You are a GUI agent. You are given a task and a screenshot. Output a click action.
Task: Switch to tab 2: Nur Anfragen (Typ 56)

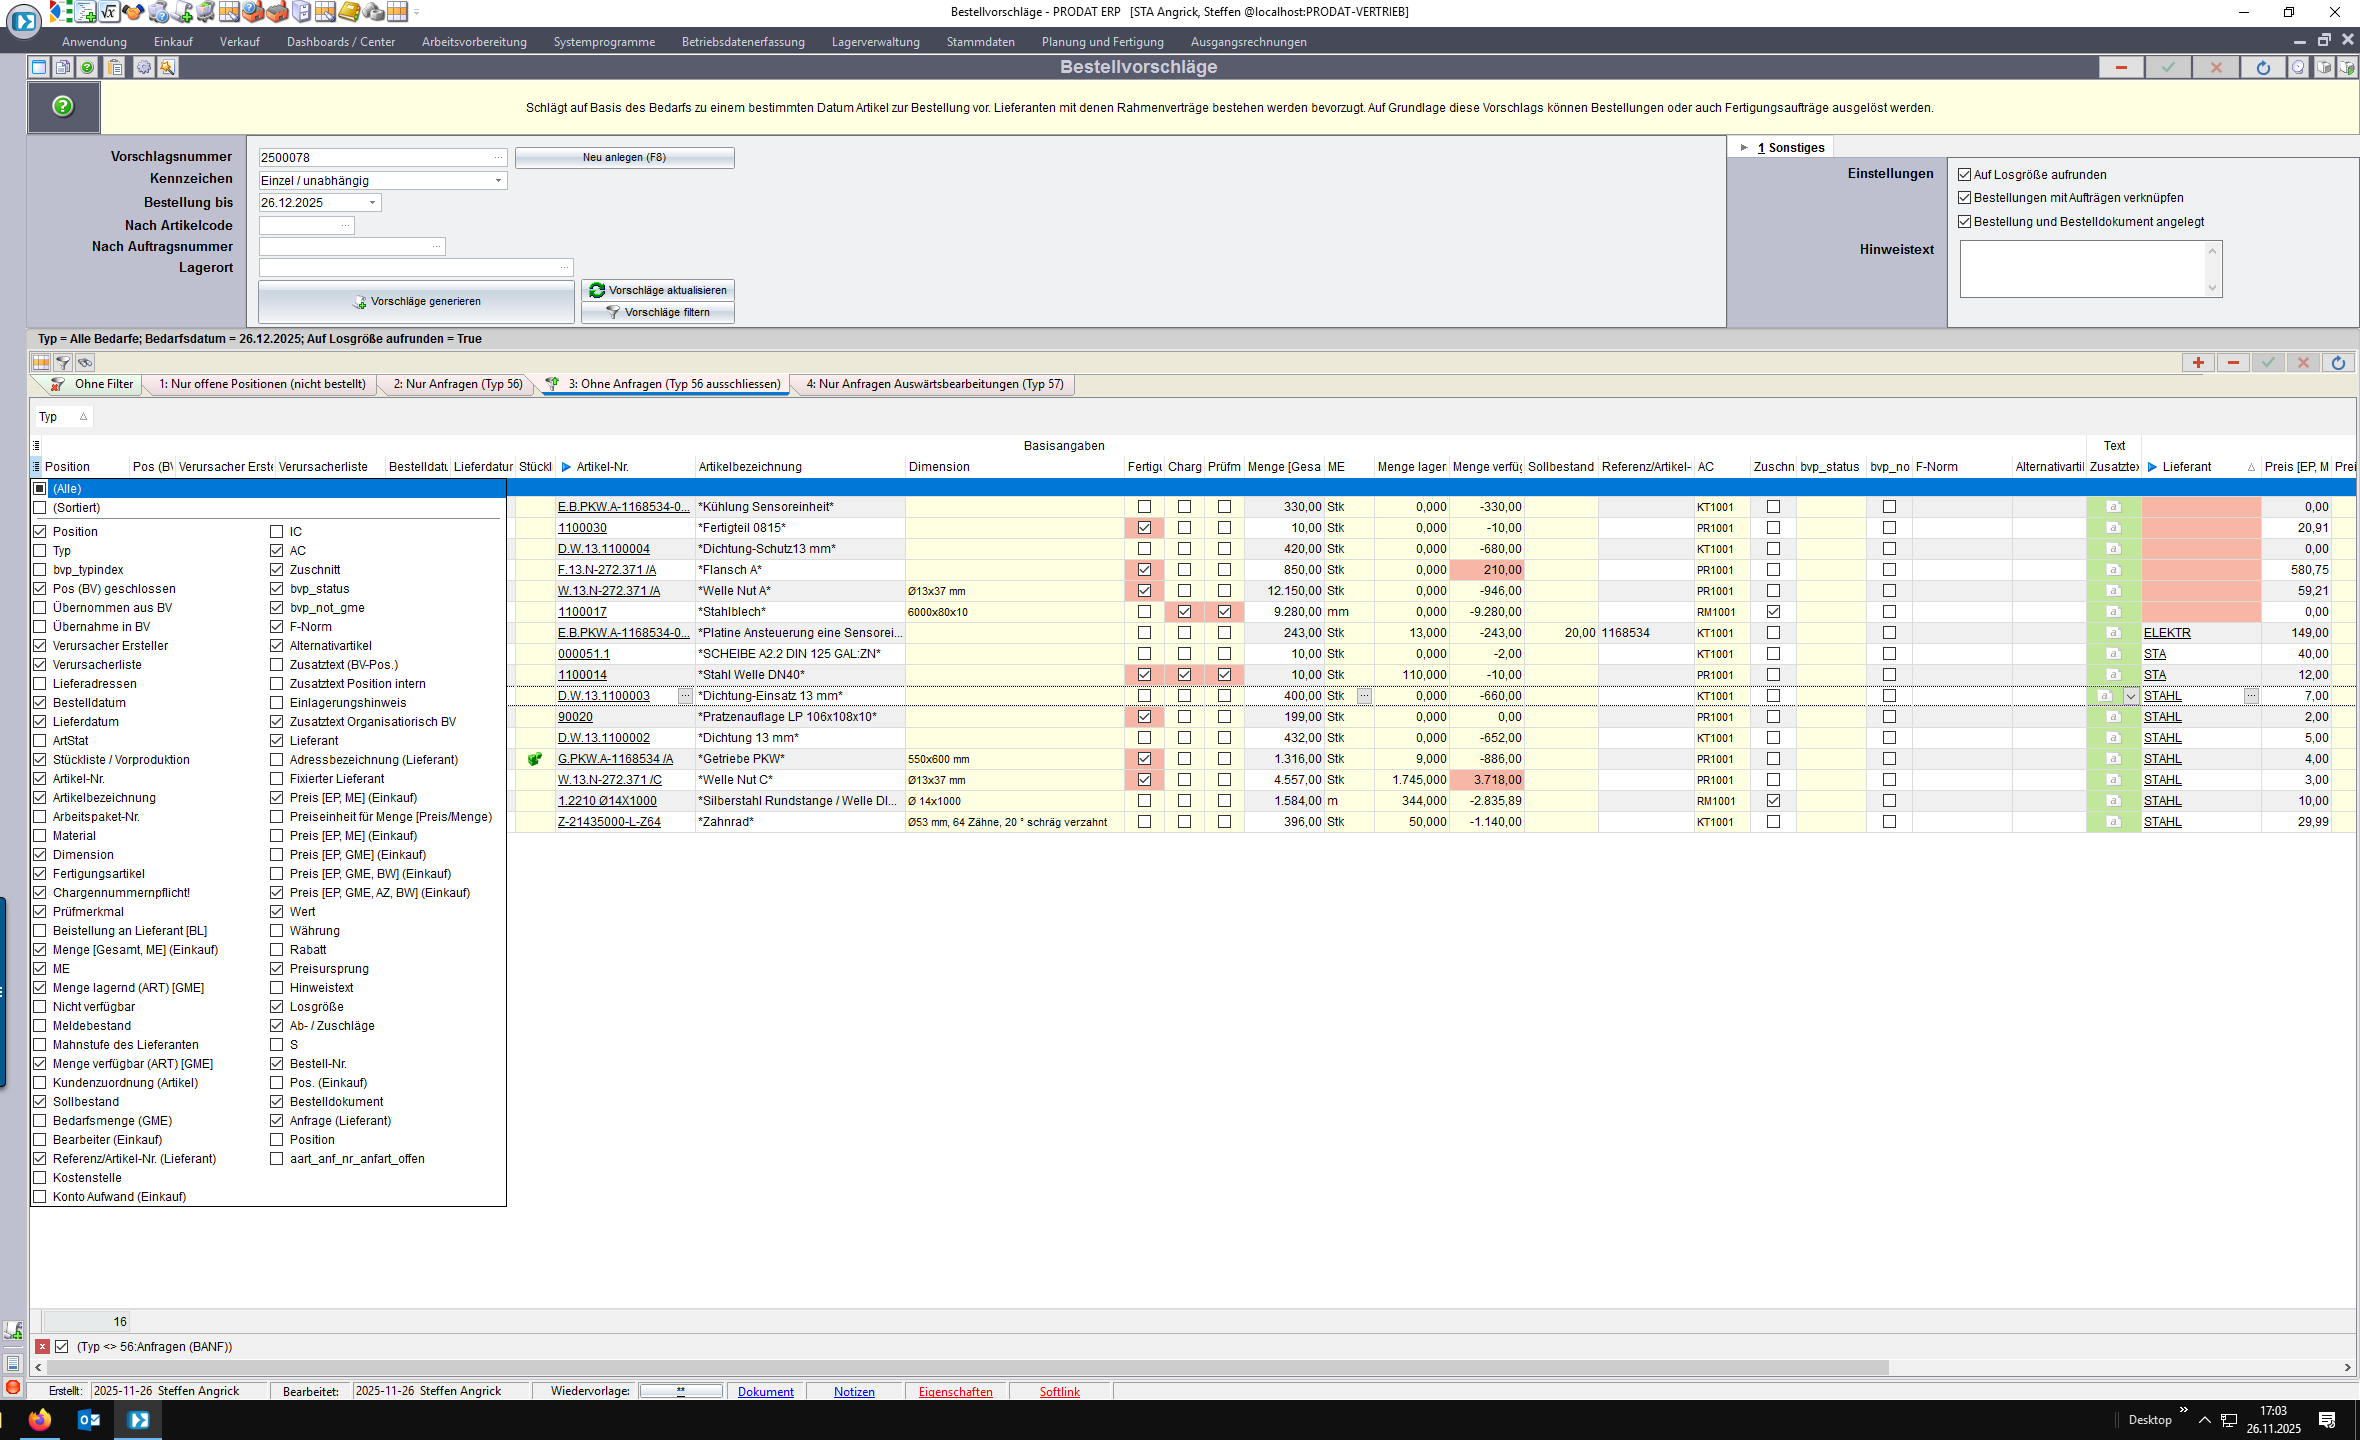tap(457, 384)
